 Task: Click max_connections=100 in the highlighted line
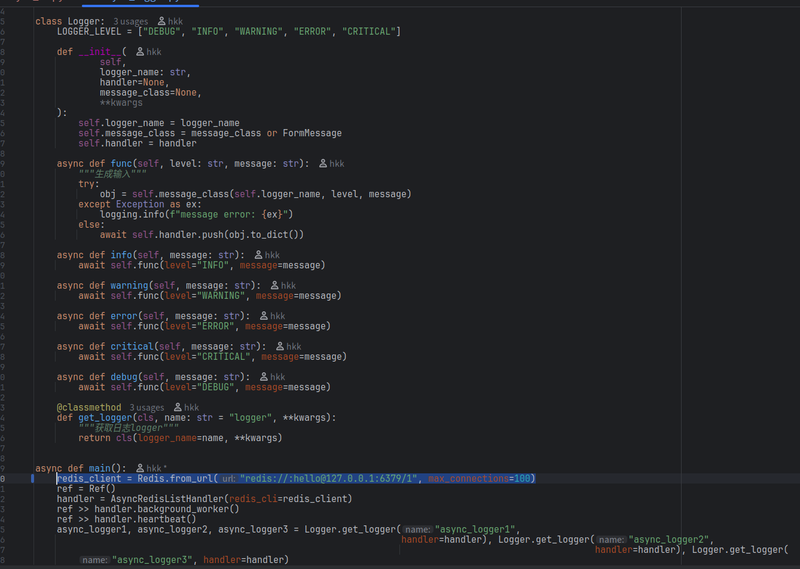click(480, 479)
